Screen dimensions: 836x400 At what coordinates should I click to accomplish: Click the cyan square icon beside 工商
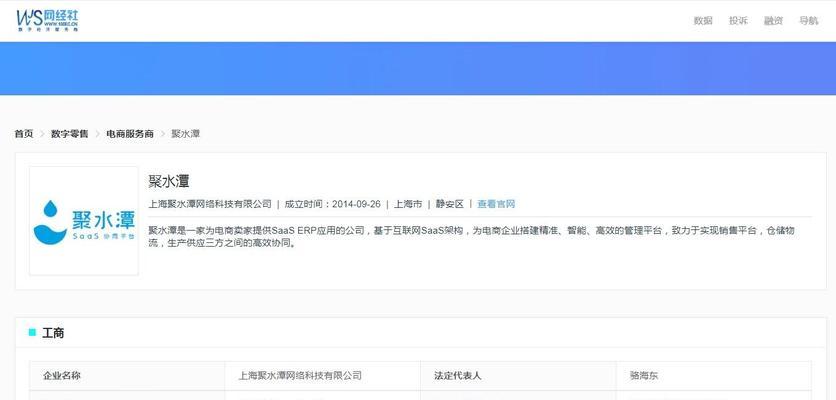32,332
